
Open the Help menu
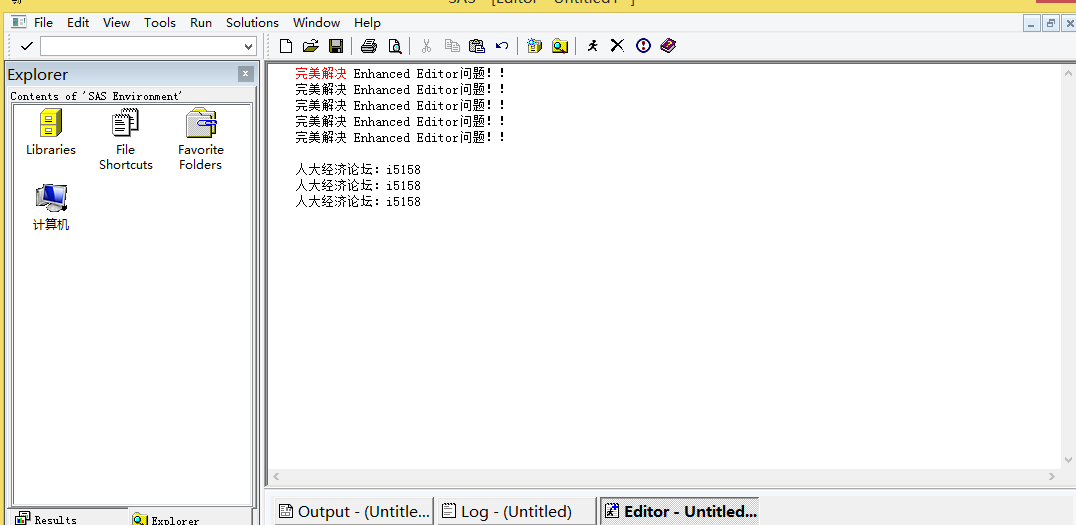coord(367,23)
